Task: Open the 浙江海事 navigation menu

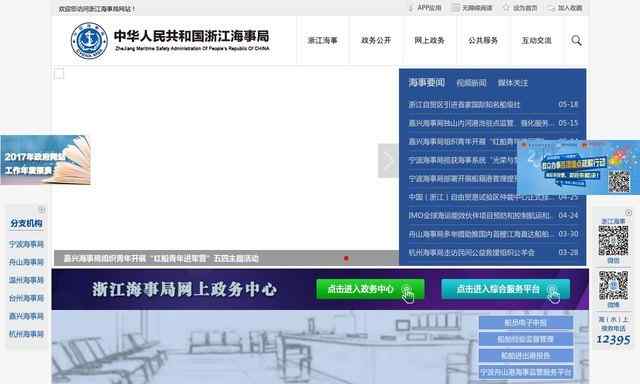Action: pos(322,40)
